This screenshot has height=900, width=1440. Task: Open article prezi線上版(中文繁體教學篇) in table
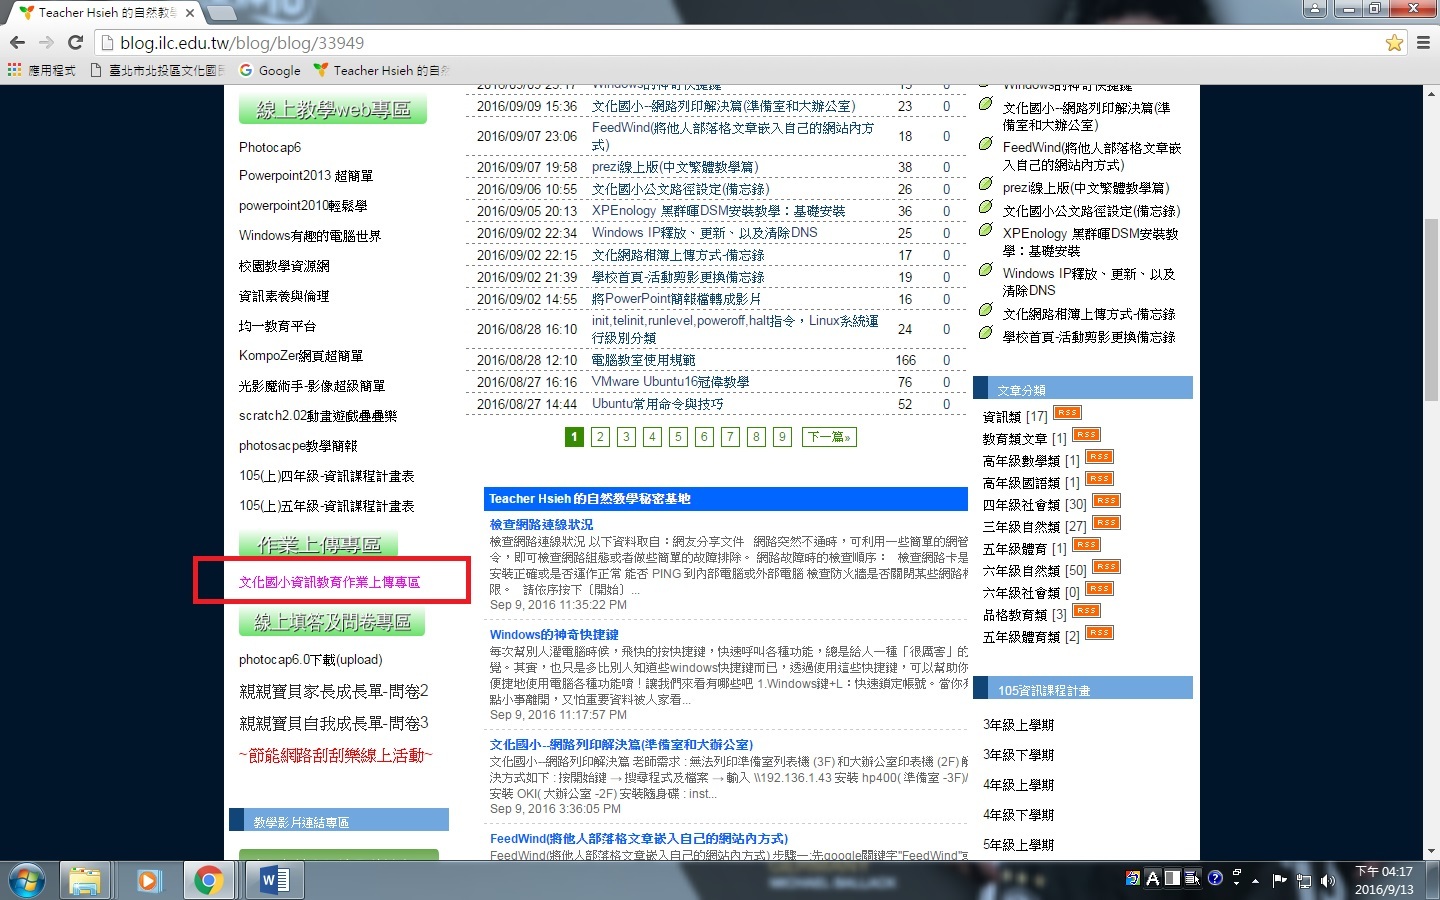click(675, 167)
